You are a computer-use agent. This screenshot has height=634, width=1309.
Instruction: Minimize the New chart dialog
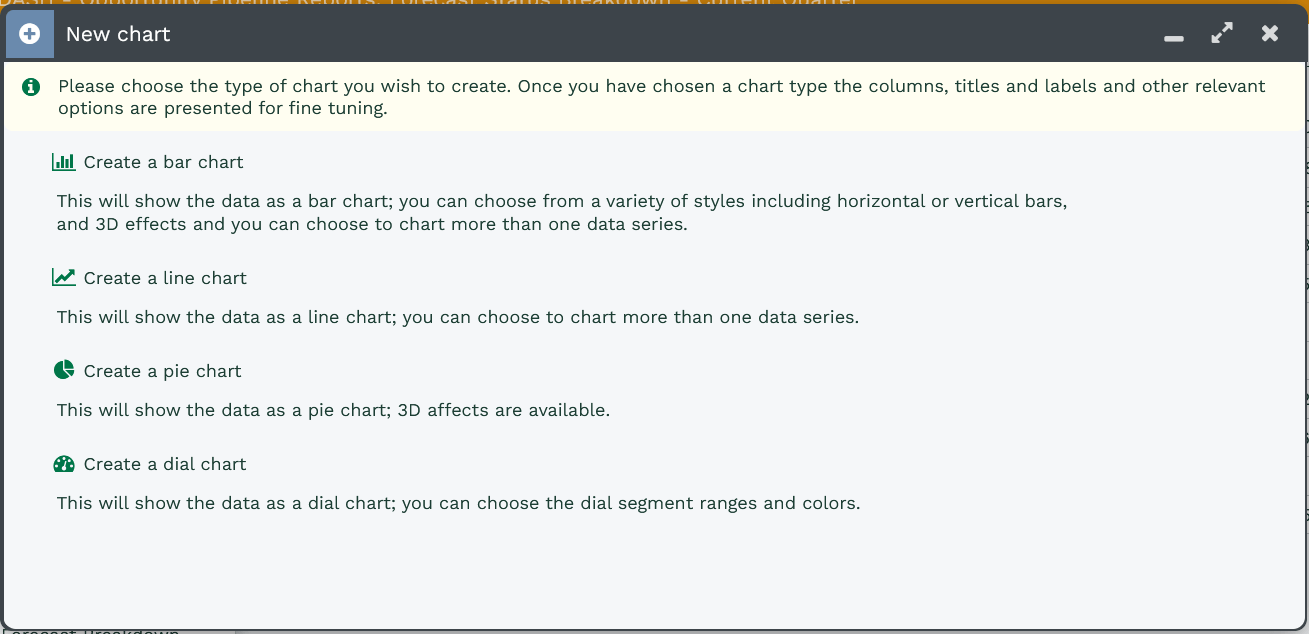(x=1174, y=36)
